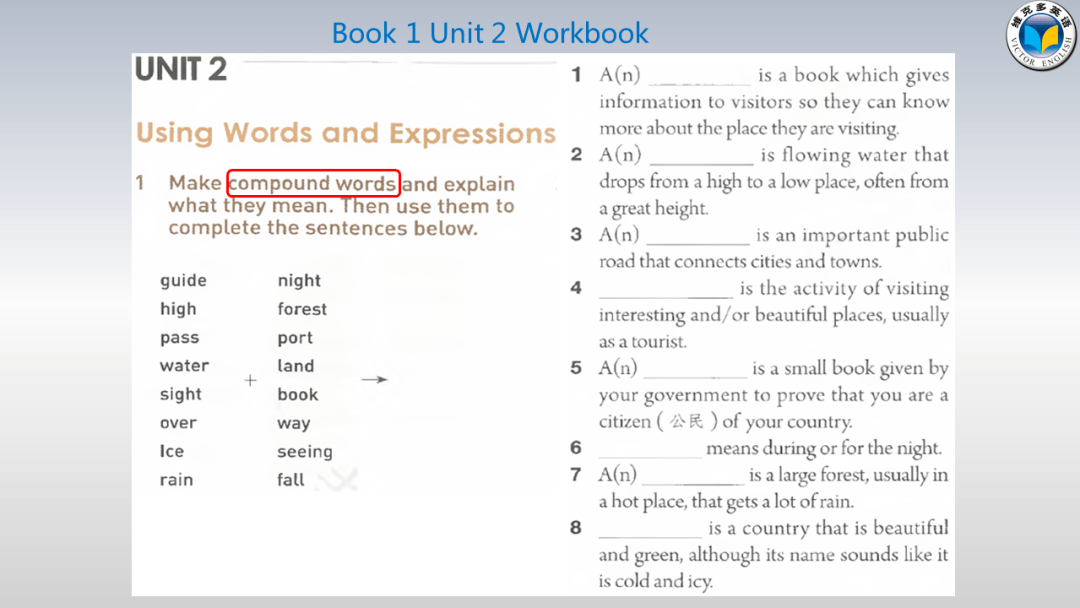Select the word 'guide' in the left column

pyautogui.click(x=183, y=281)
